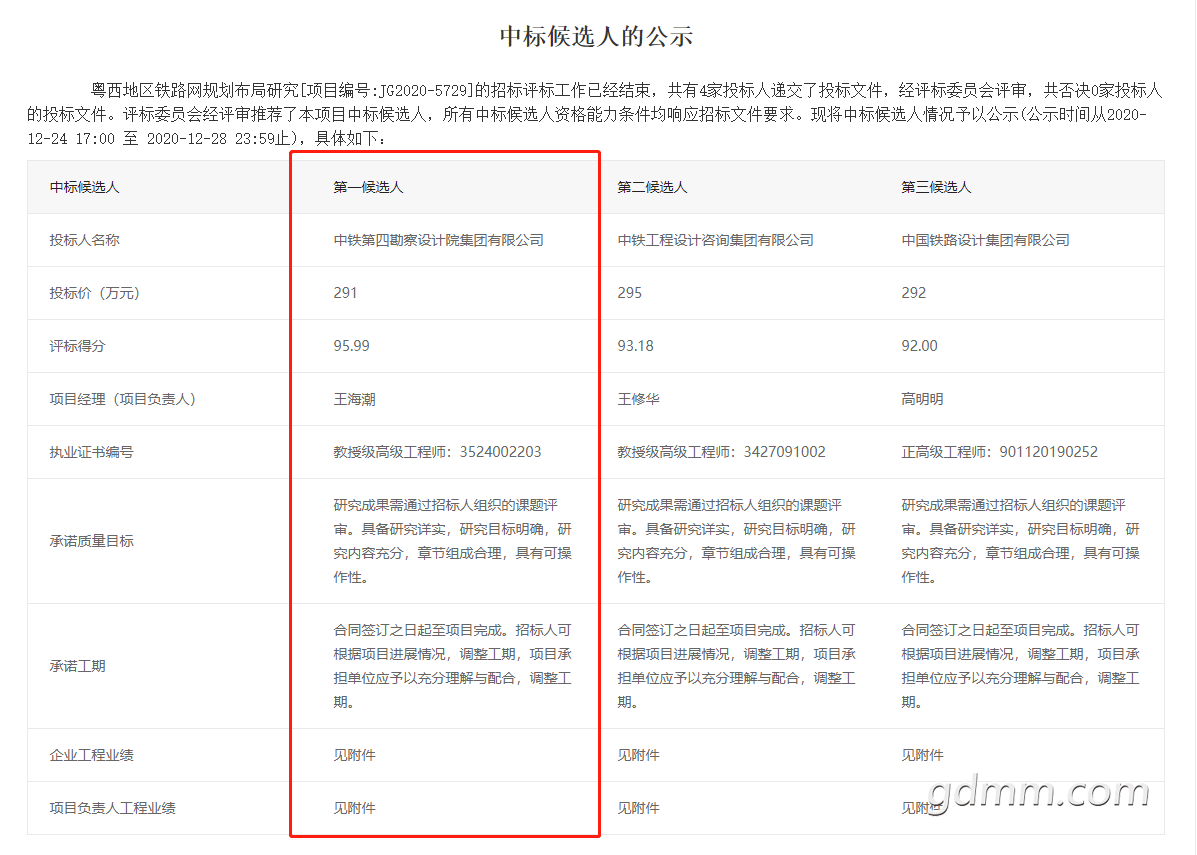1197x855 pixels.
Task: Click the page title 中标候选人的公示
Action: [x=596, y=36]
